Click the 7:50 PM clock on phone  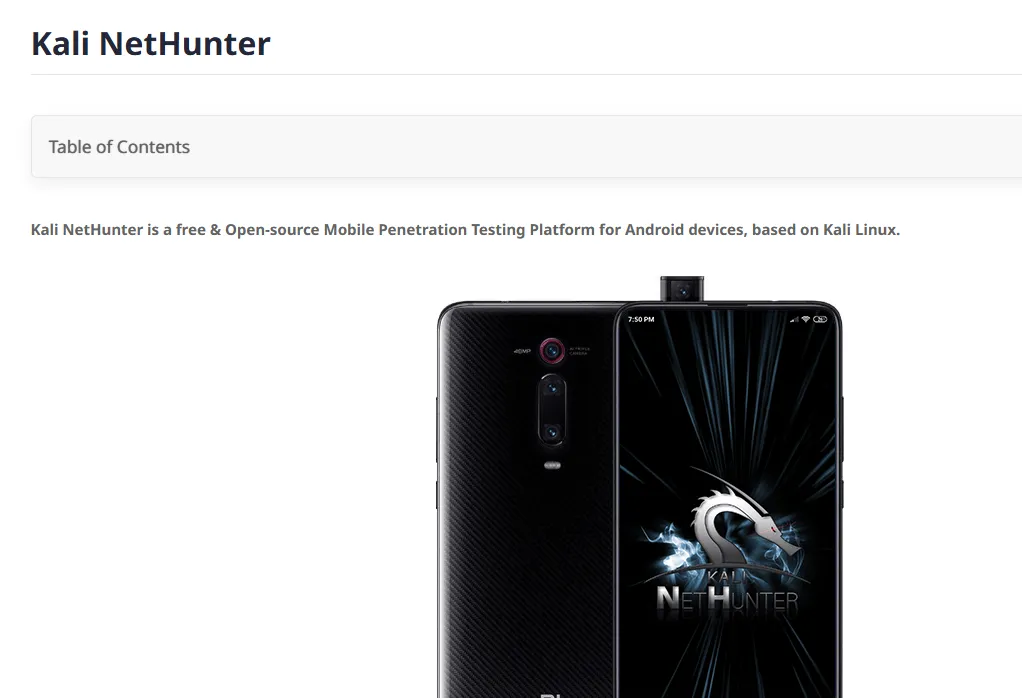pos(641,319)
